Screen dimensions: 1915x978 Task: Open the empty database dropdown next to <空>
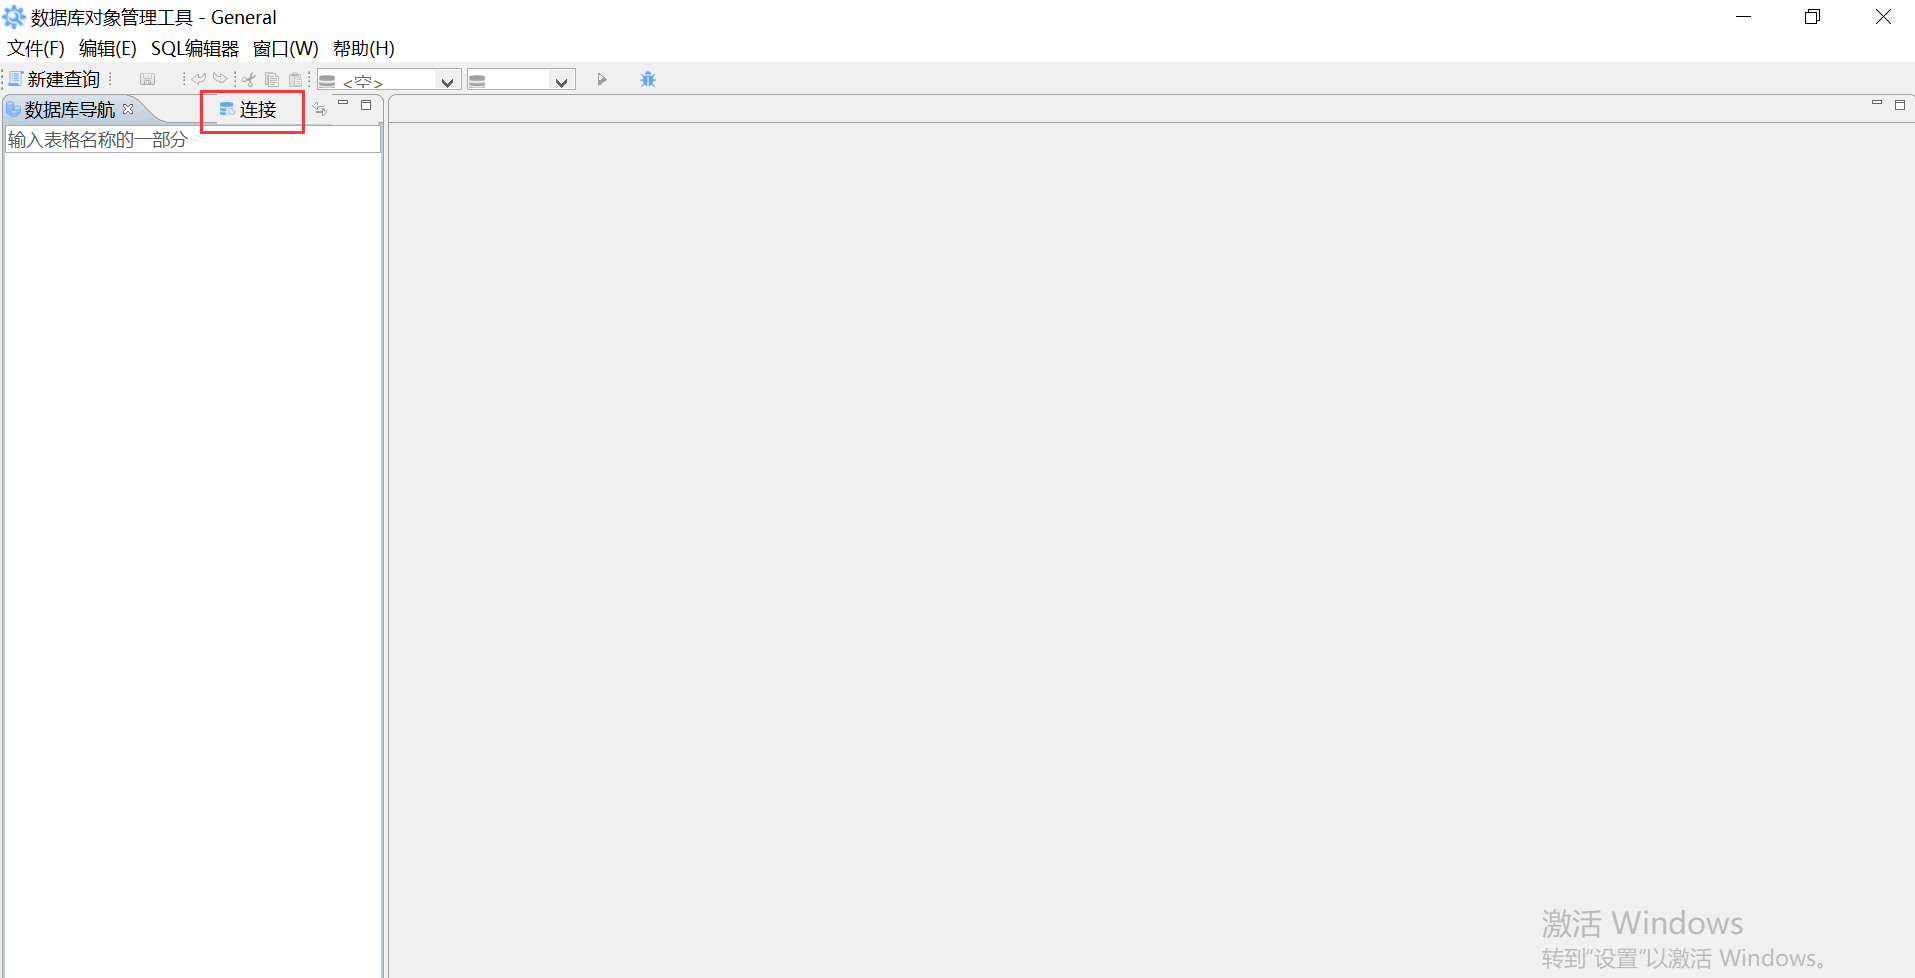pyautogui.click(x=521, y=80)
